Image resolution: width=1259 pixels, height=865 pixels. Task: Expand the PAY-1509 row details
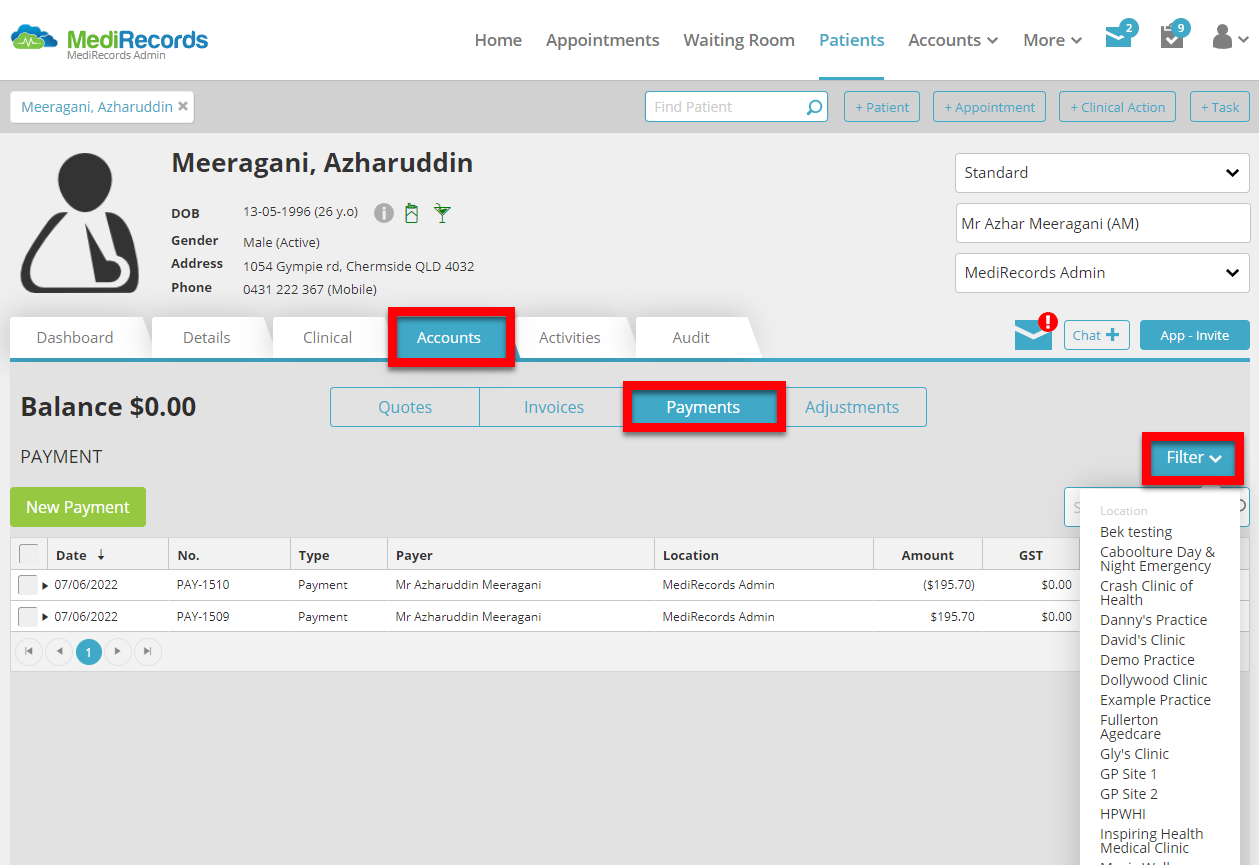coord(45,618)
